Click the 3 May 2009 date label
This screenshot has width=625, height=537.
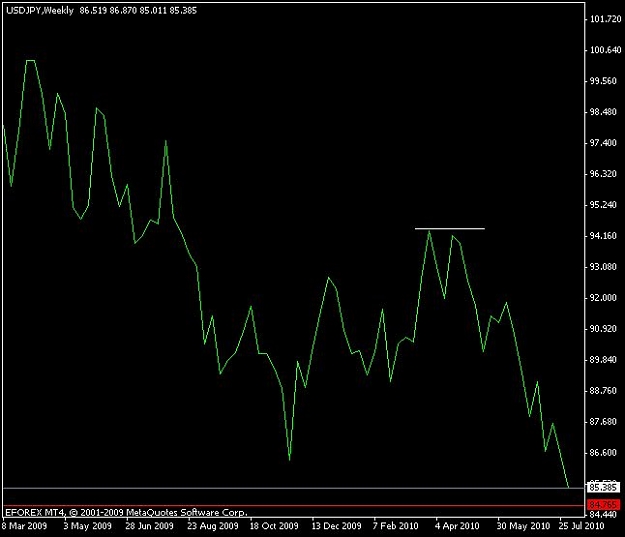pos(87,526)
